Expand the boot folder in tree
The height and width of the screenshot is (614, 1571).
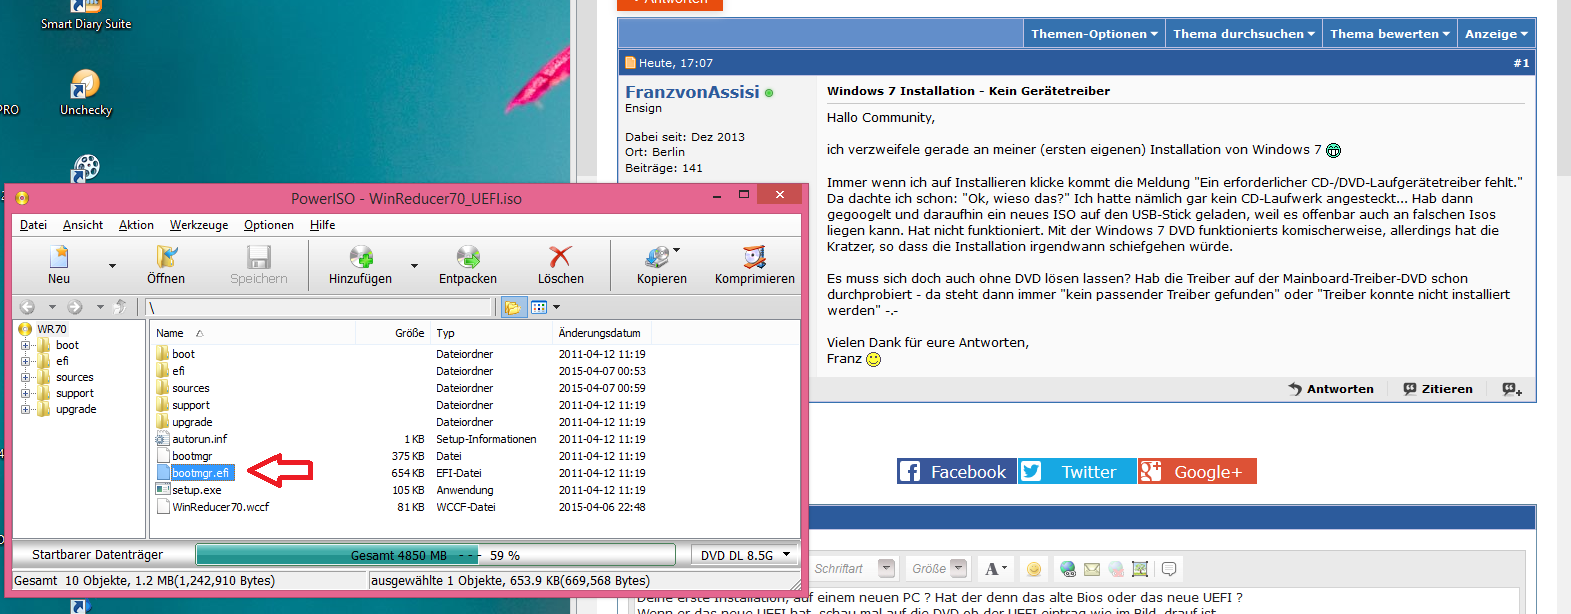click(25, 345)
